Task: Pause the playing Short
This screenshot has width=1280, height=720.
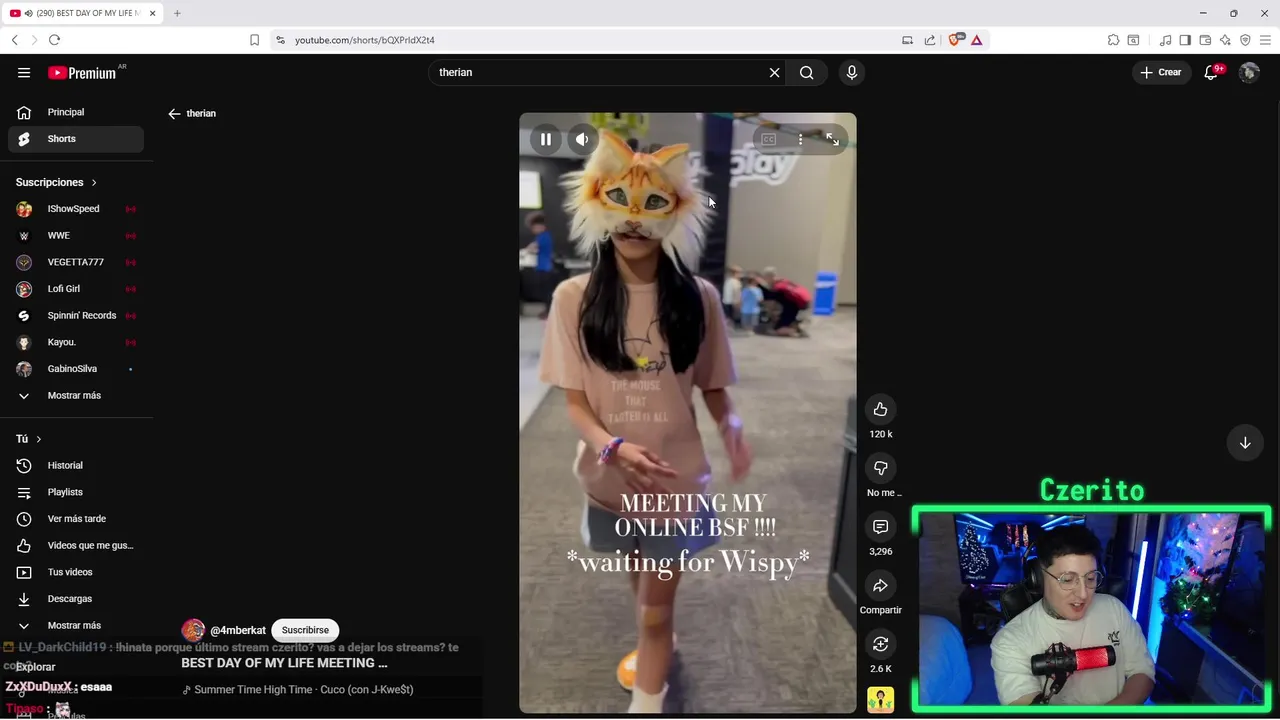Action: pos(546,139)
